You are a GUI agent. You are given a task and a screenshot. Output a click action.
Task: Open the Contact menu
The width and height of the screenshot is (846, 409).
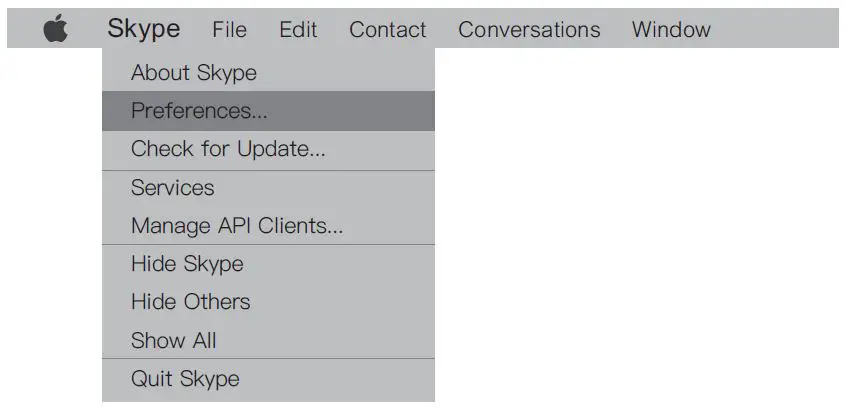pyautogui.click(x=387, y=30)
